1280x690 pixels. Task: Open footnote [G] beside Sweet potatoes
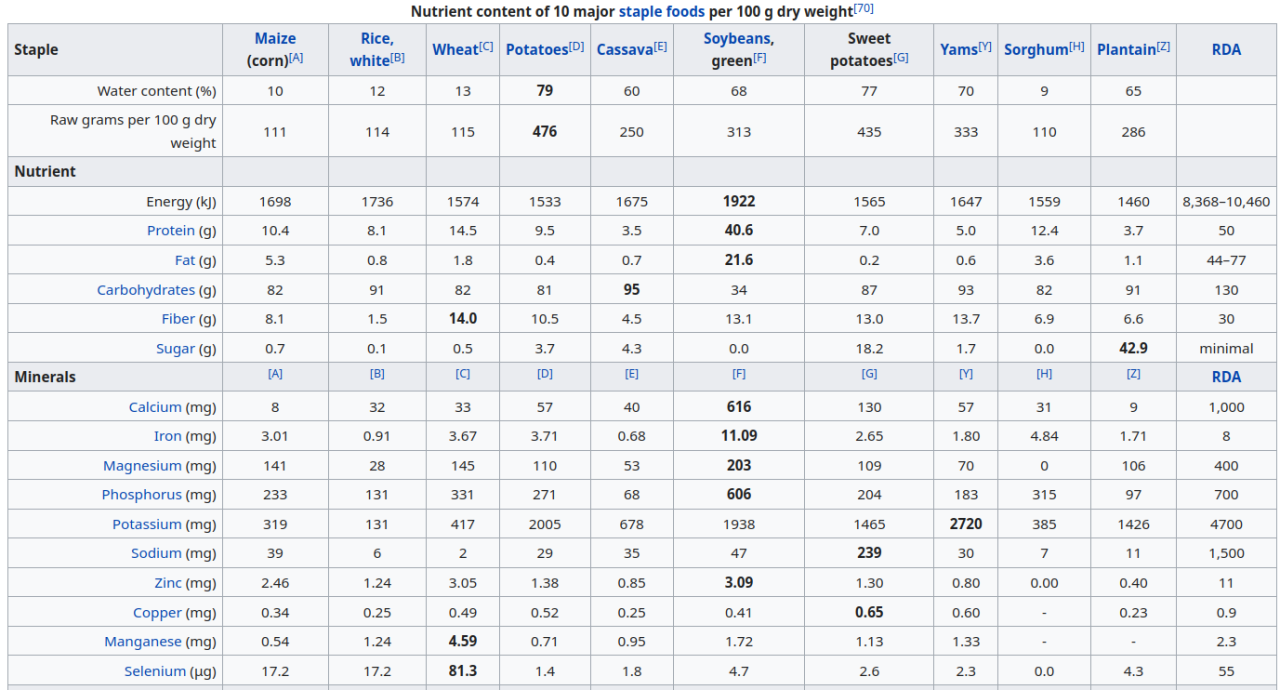(901, 57)
